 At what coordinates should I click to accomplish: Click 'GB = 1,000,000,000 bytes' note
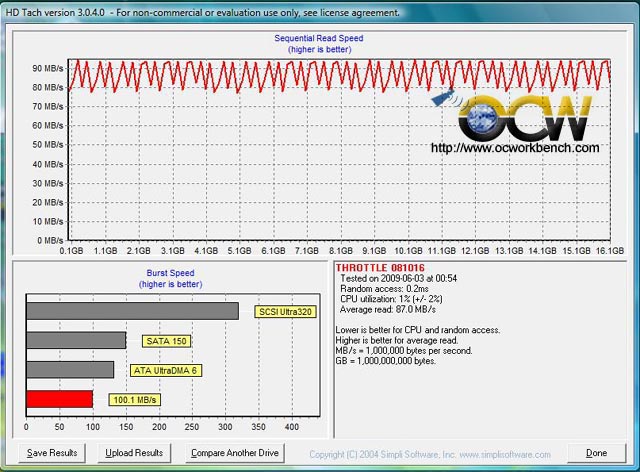coord(386,361)
